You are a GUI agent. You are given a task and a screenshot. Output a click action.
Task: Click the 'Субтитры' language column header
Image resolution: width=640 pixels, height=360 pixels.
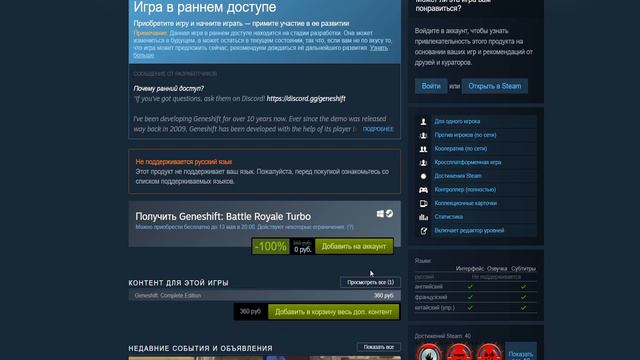tap(523, 269)
